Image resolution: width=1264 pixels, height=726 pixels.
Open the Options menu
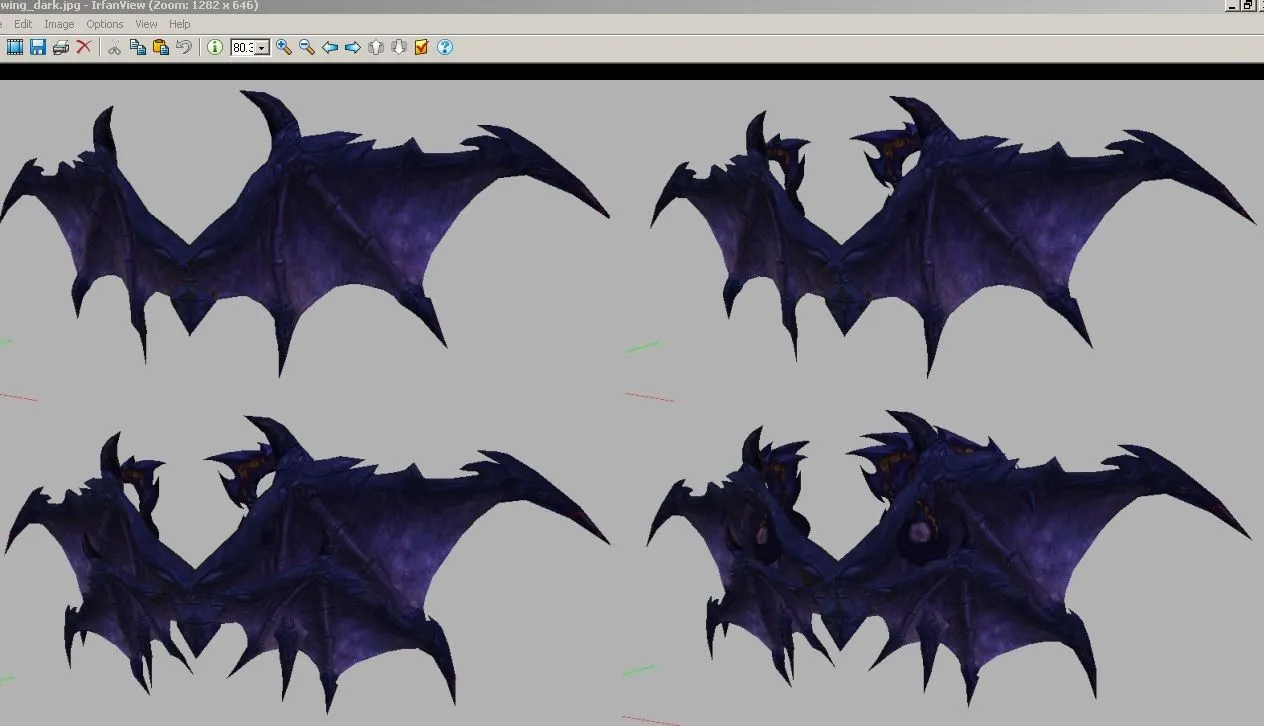point(105,24)
